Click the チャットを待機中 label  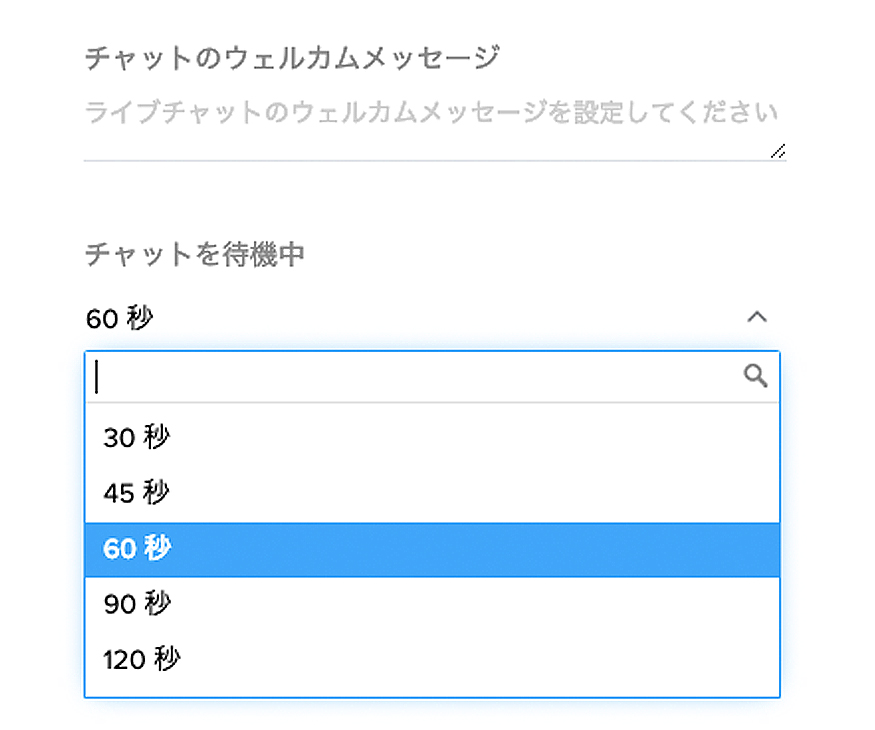coord(195,254)
